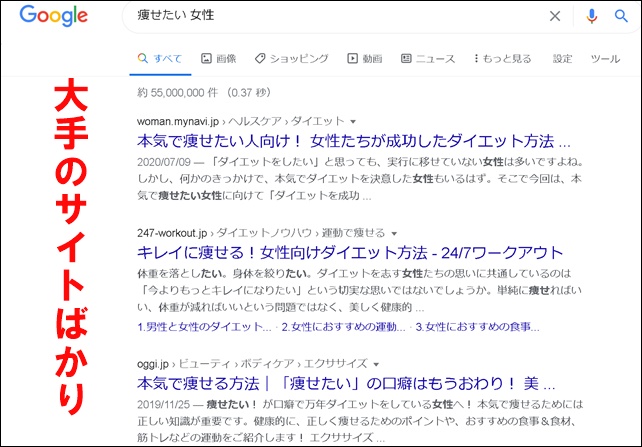Clear the search box with X icon
Viewport: 642px width, 447px height.
[x=556, y=16]
